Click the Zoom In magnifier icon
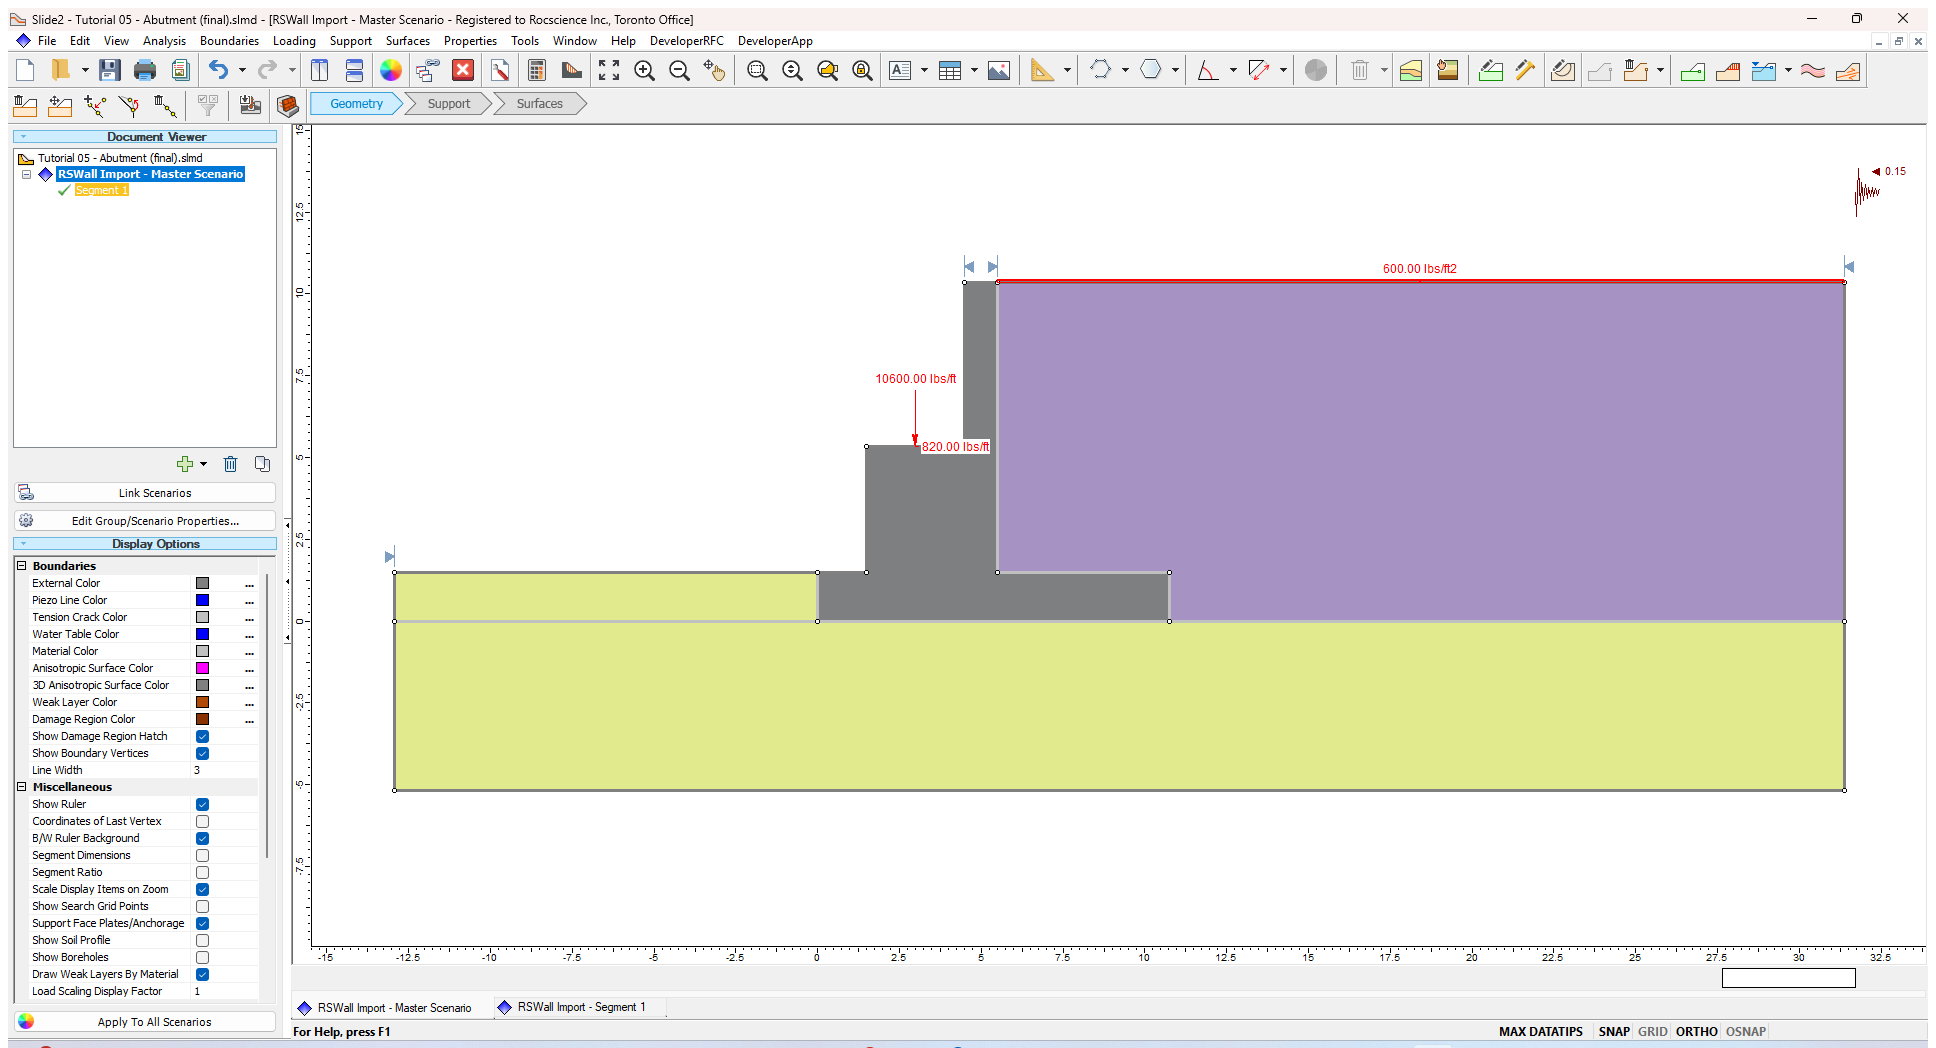This screenshot has height=1048, width=1936. (x=645, y=70)
